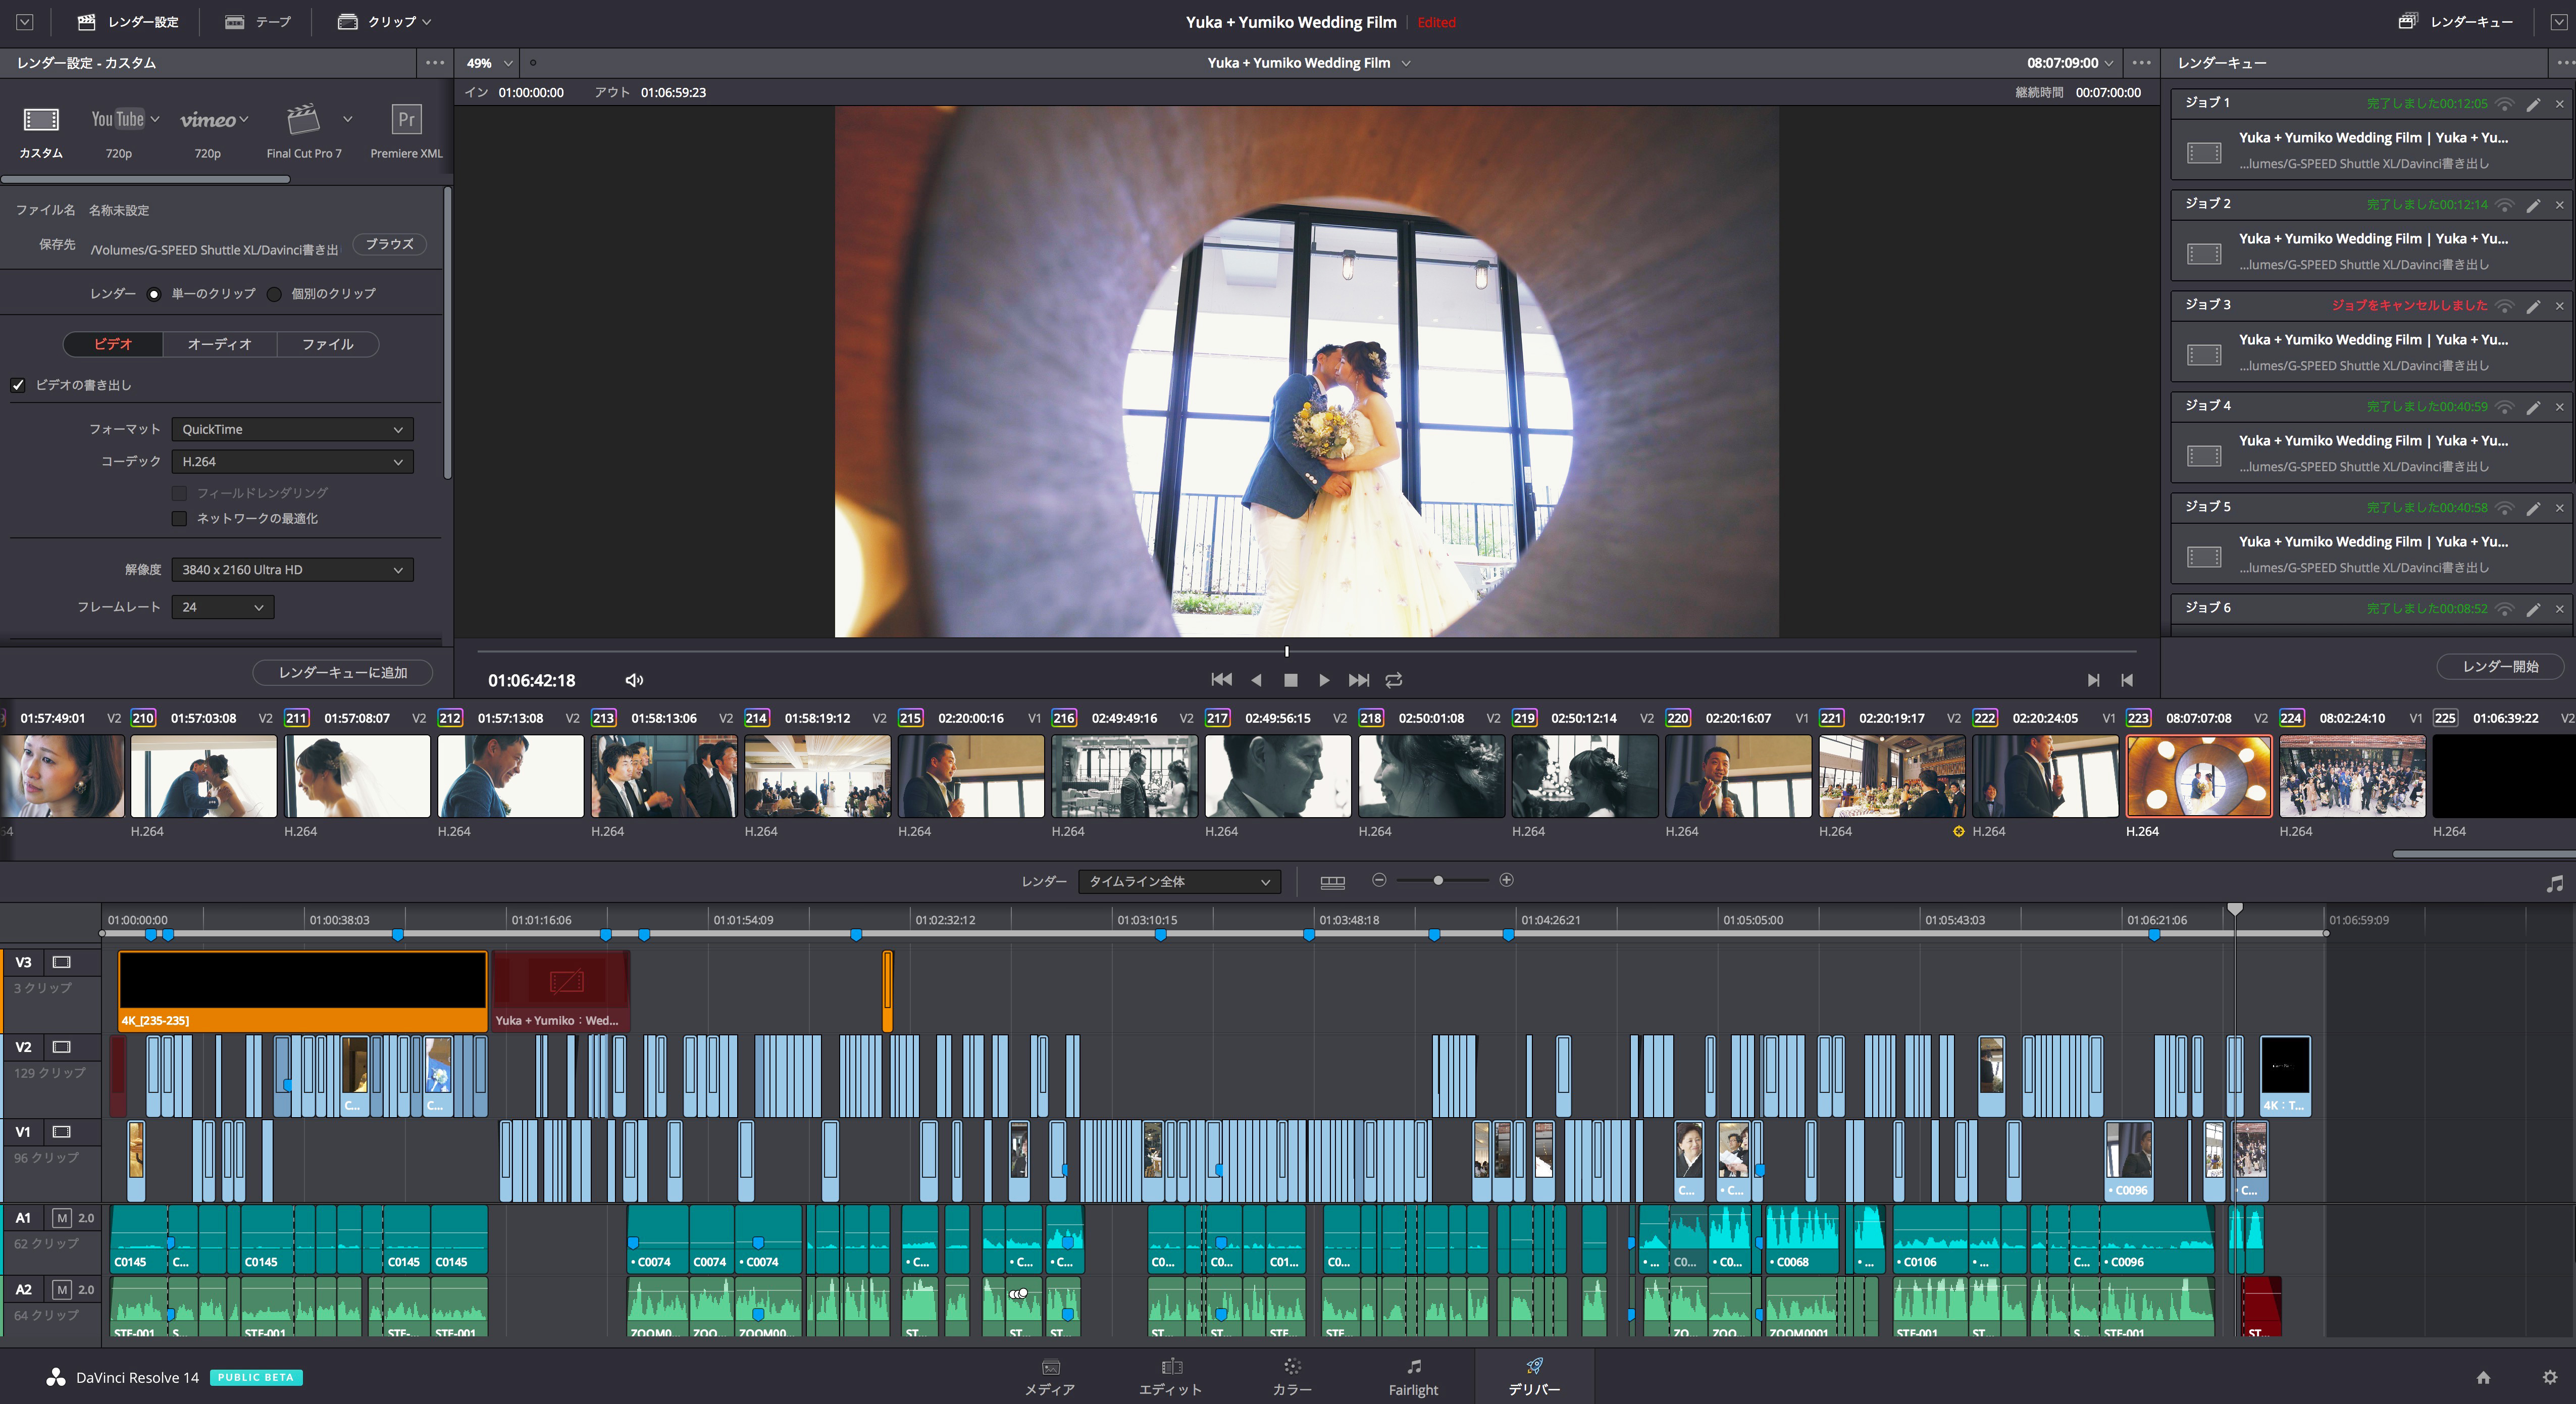Click timeline zoom-in plus icon
2576x1404 pixels.
coord(1506,880)
